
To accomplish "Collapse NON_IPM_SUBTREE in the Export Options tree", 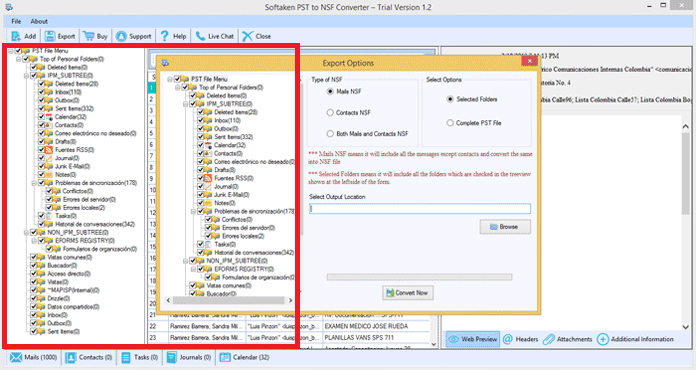I will pyautogui.click(x=186, y=261).
